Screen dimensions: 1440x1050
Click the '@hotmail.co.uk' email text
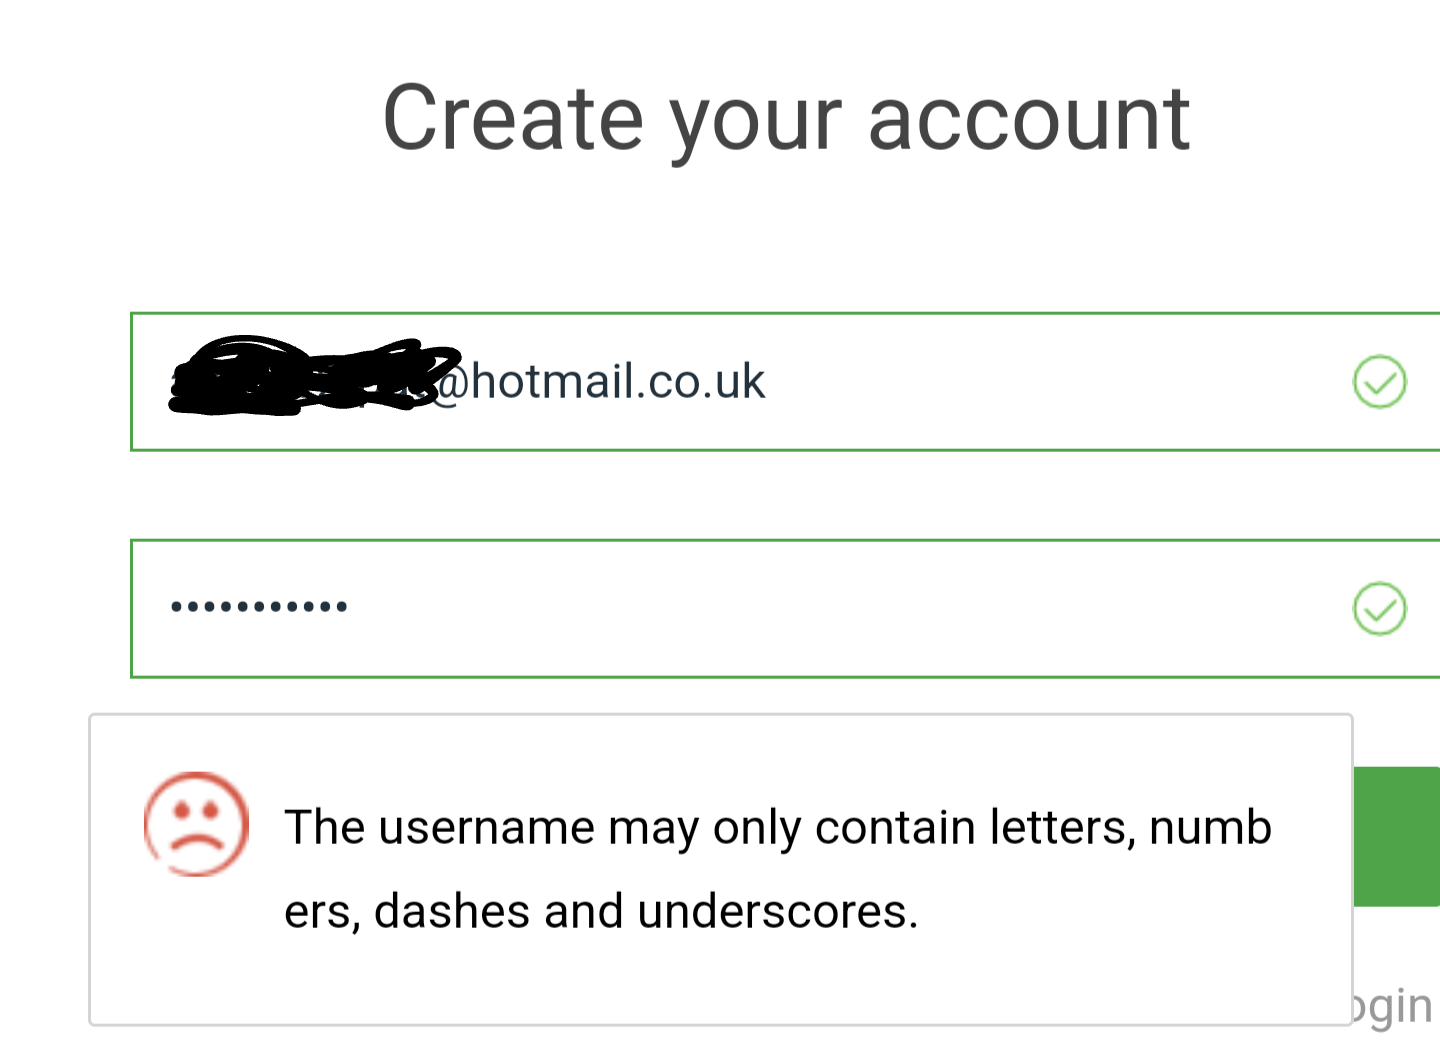pos(605,382)
